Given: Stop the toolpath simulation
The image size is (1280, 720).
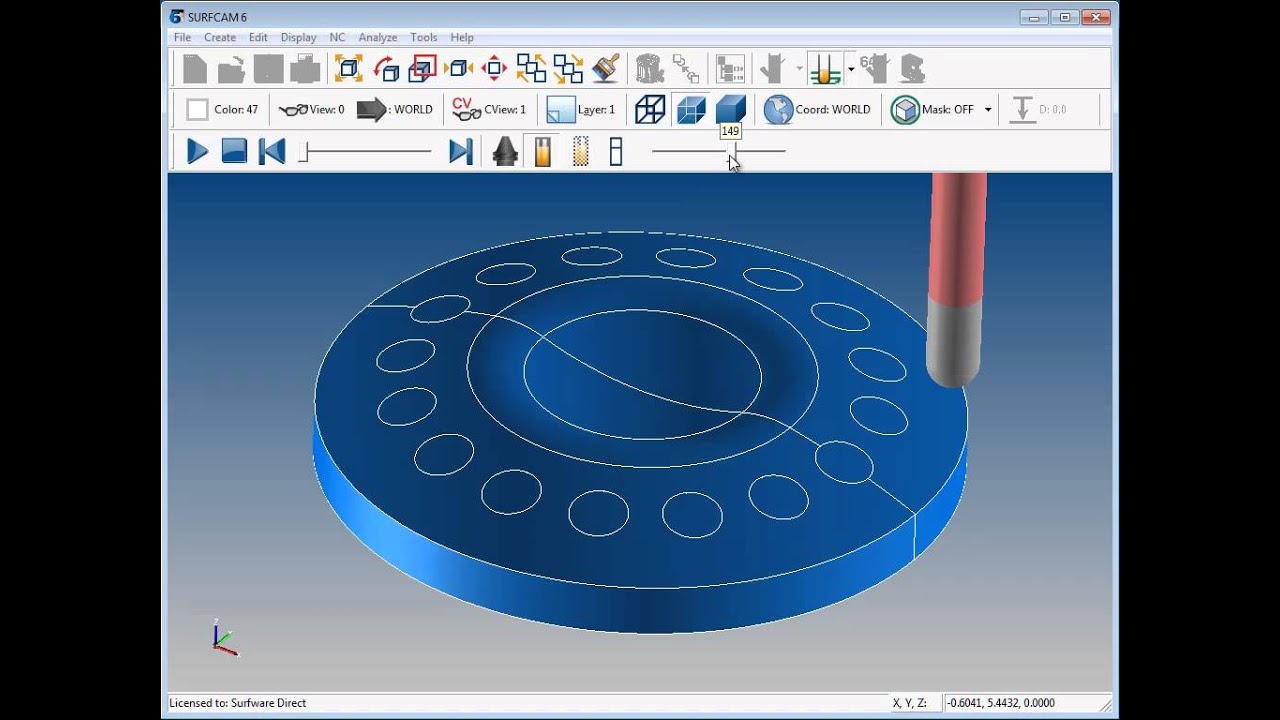Looking at the screenshot, I should tap(234, 151).
